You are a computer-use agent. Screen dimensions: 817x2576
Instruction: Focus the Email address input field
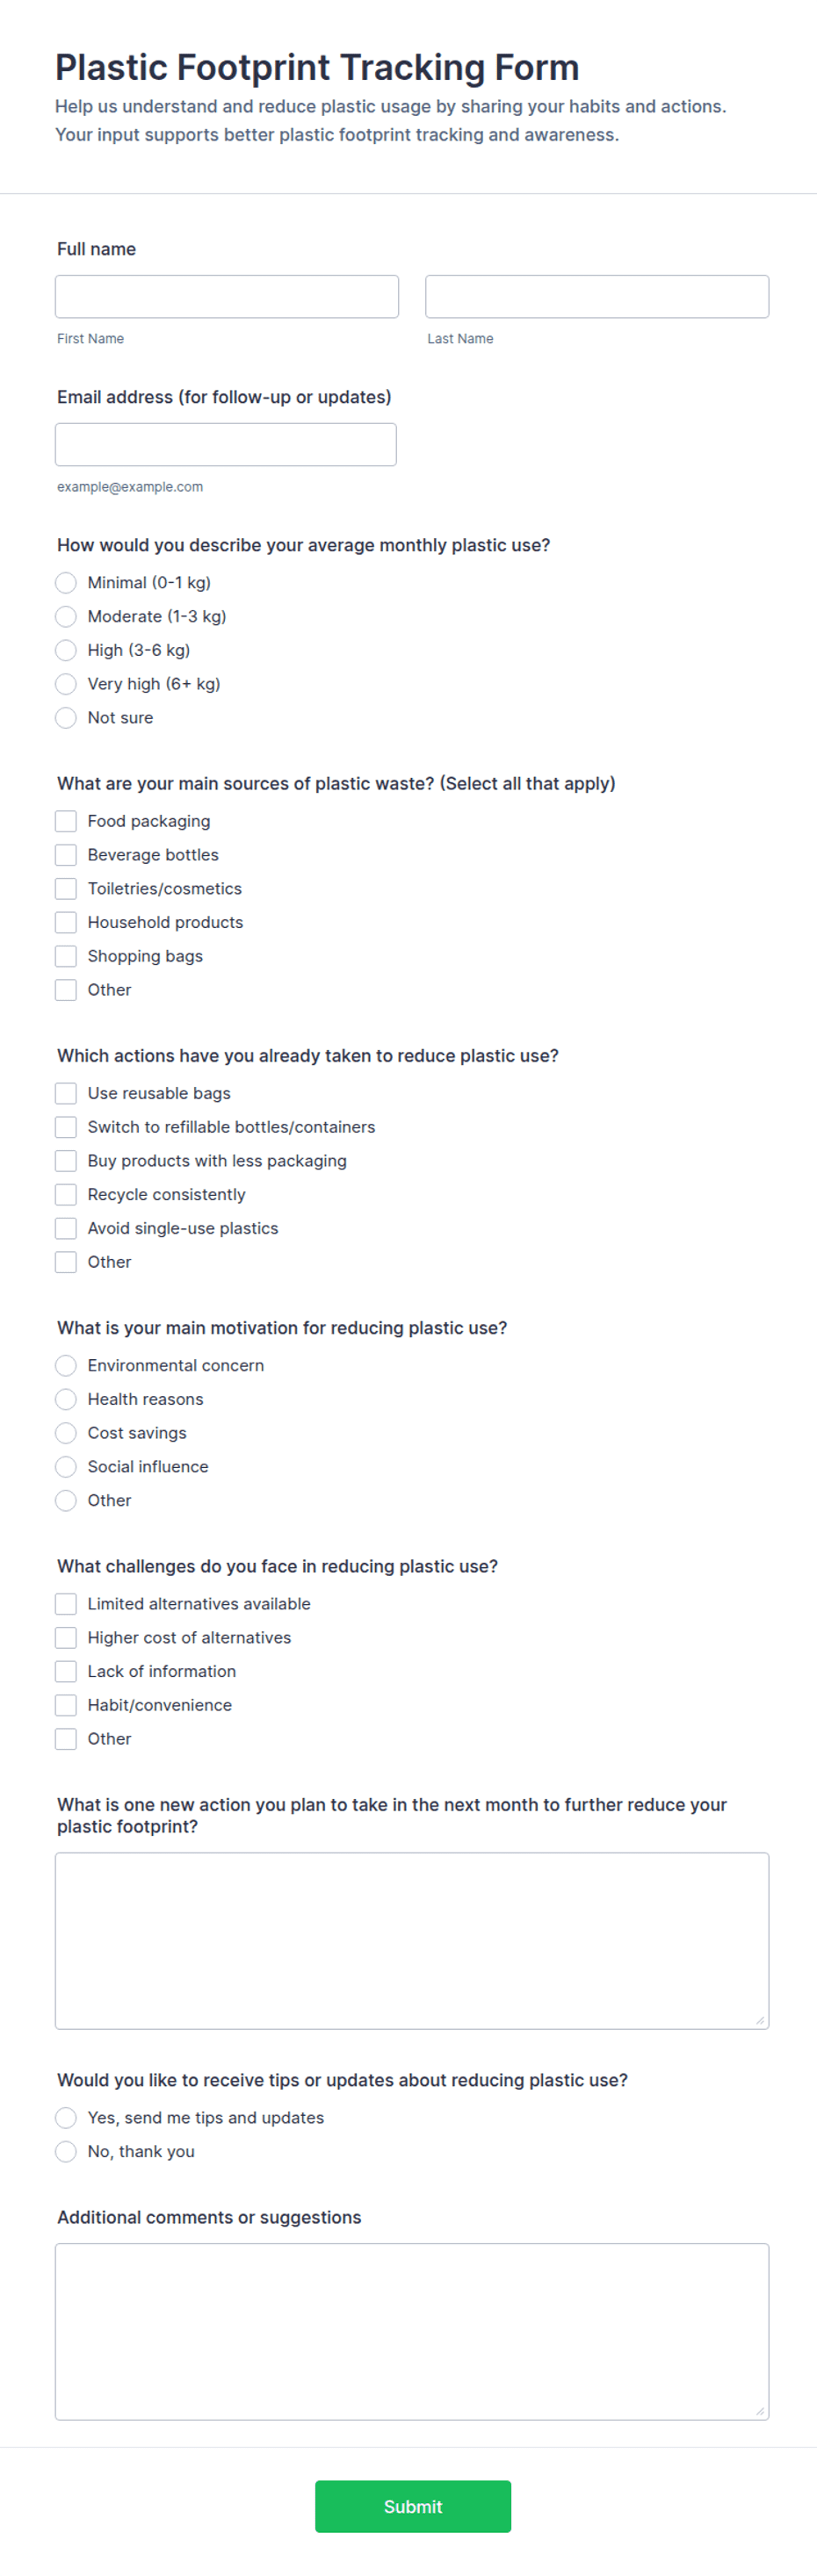(x=226, y=444)
